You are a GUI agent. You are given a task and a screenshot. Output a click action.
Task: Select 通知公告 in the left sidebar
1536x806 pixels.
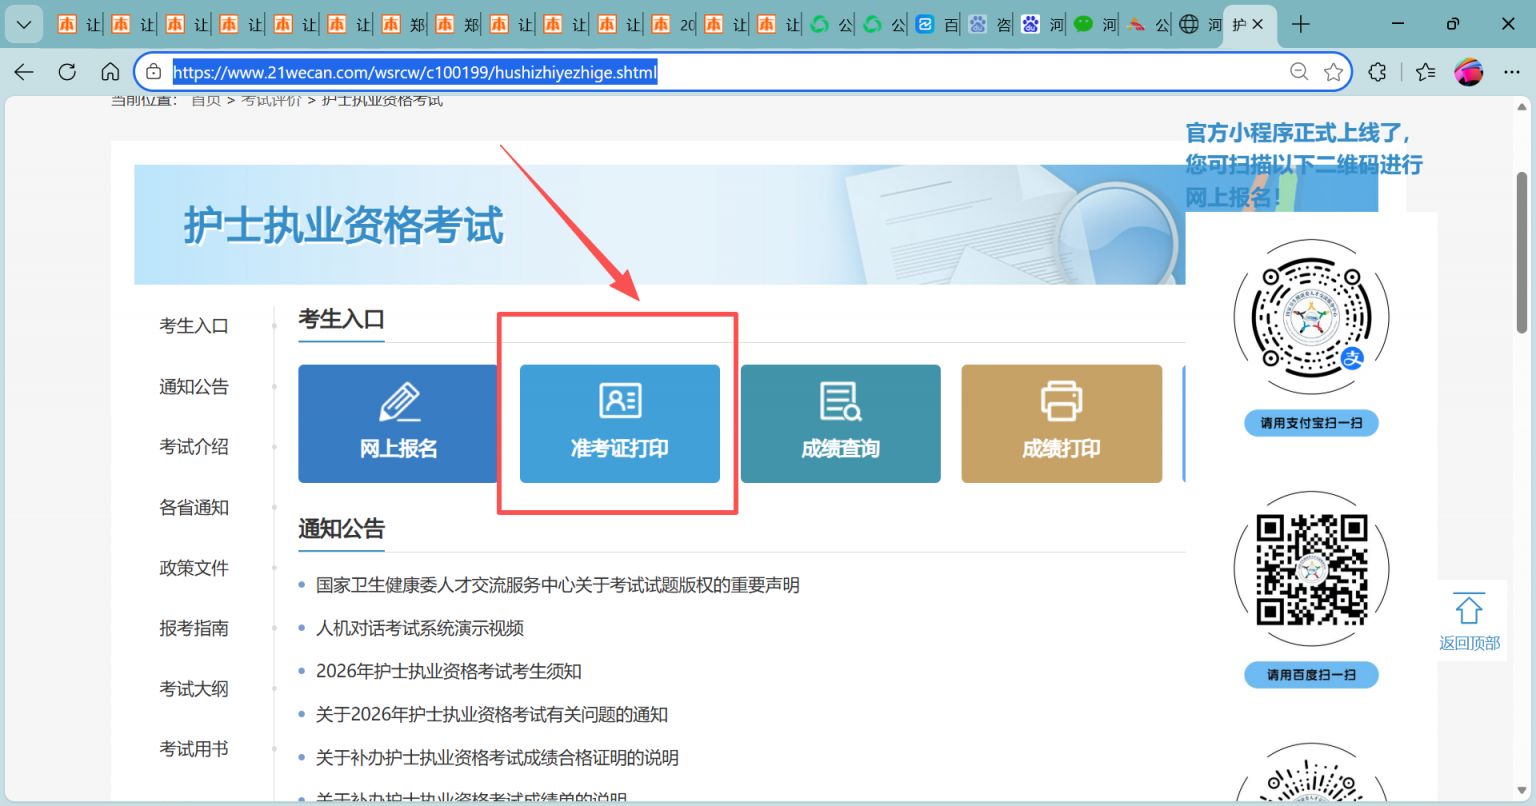194,387
